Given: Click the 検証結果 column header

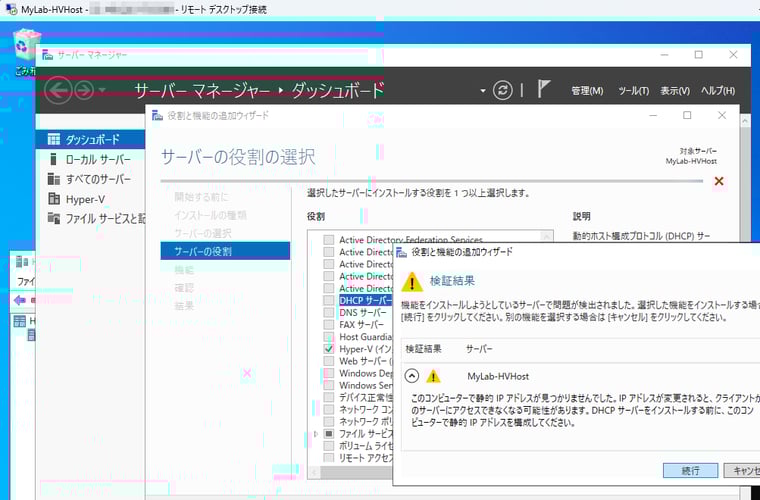Looking at the screenshot, I should click(423, 349).
